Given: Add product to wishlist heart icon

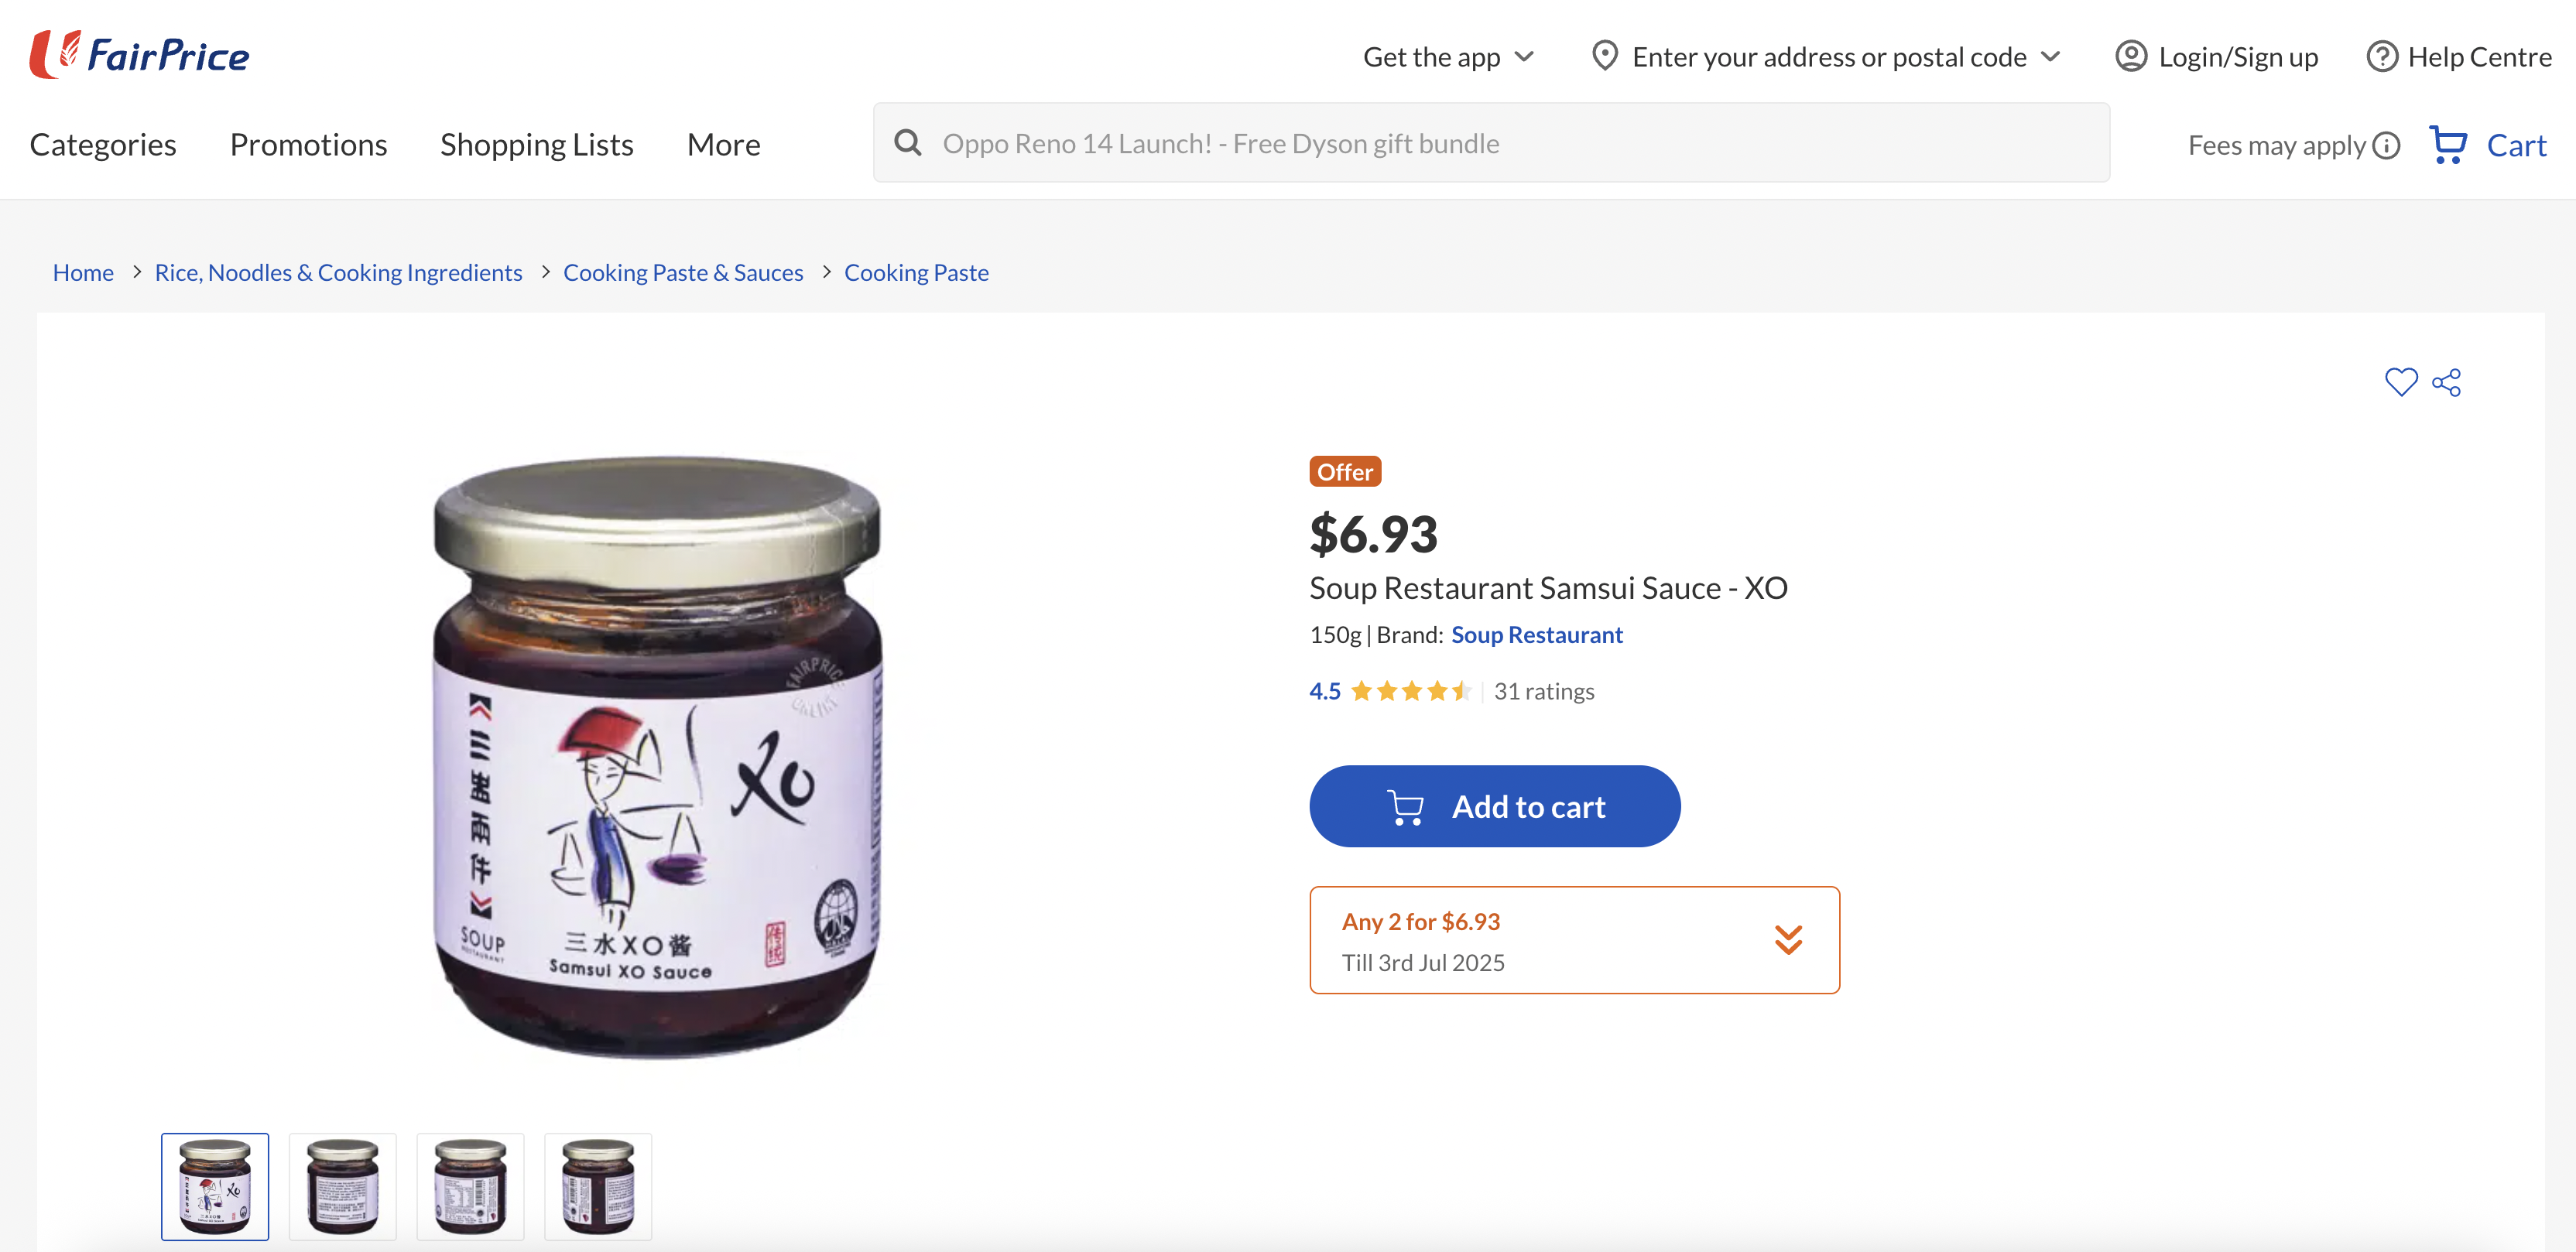Looking at the screenshot, I should click(2400, 382).
